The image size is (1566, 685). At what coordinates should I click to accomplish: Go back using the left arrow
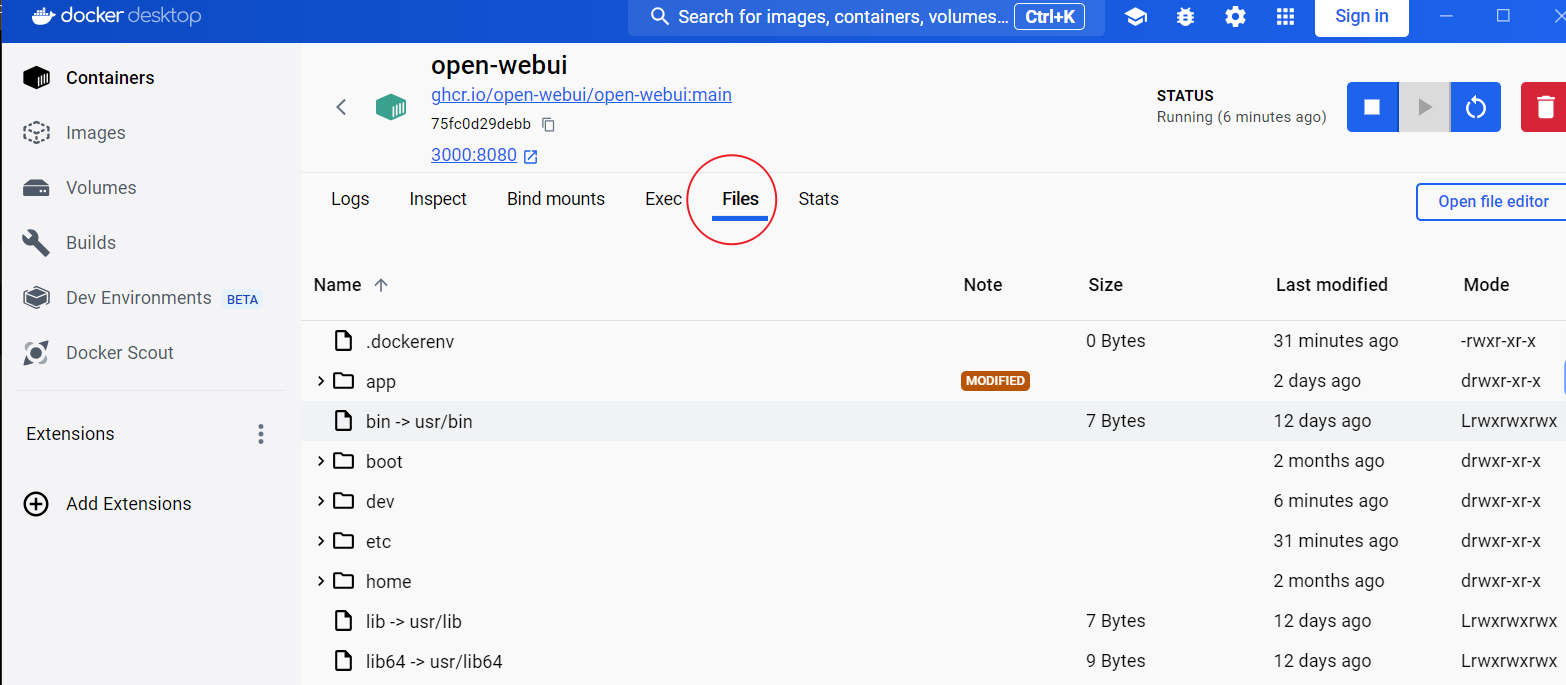341,107
